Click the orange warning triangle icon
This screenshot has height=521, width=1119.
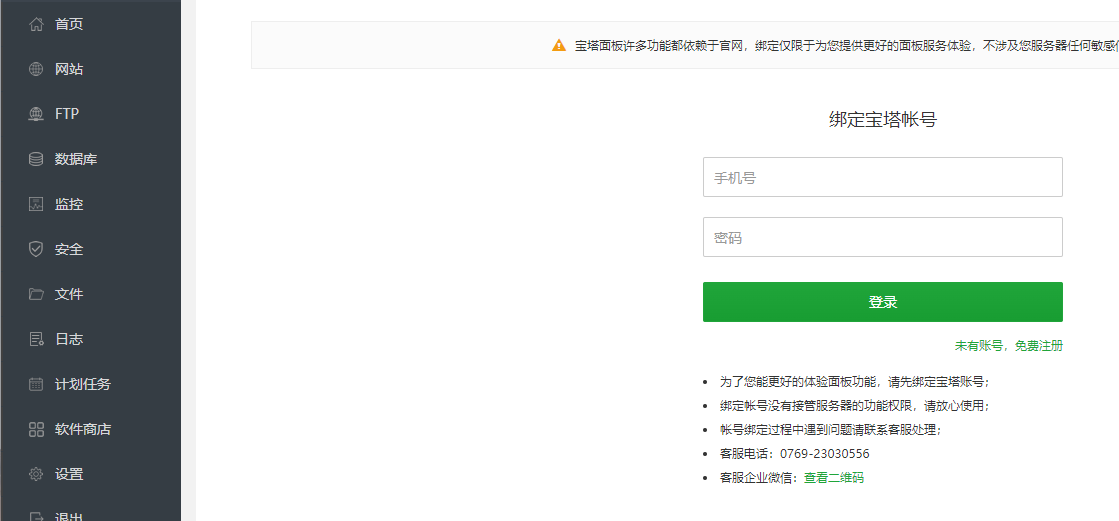click(559, 45)
